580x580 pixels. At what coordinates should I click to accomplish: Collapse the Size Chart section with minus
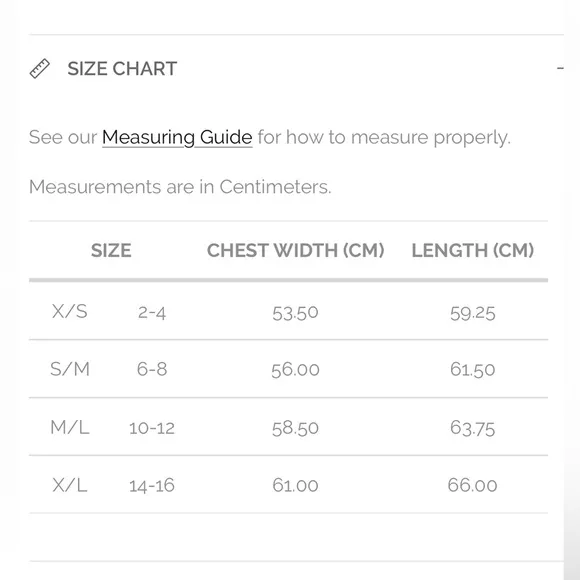tap(560, 68)
